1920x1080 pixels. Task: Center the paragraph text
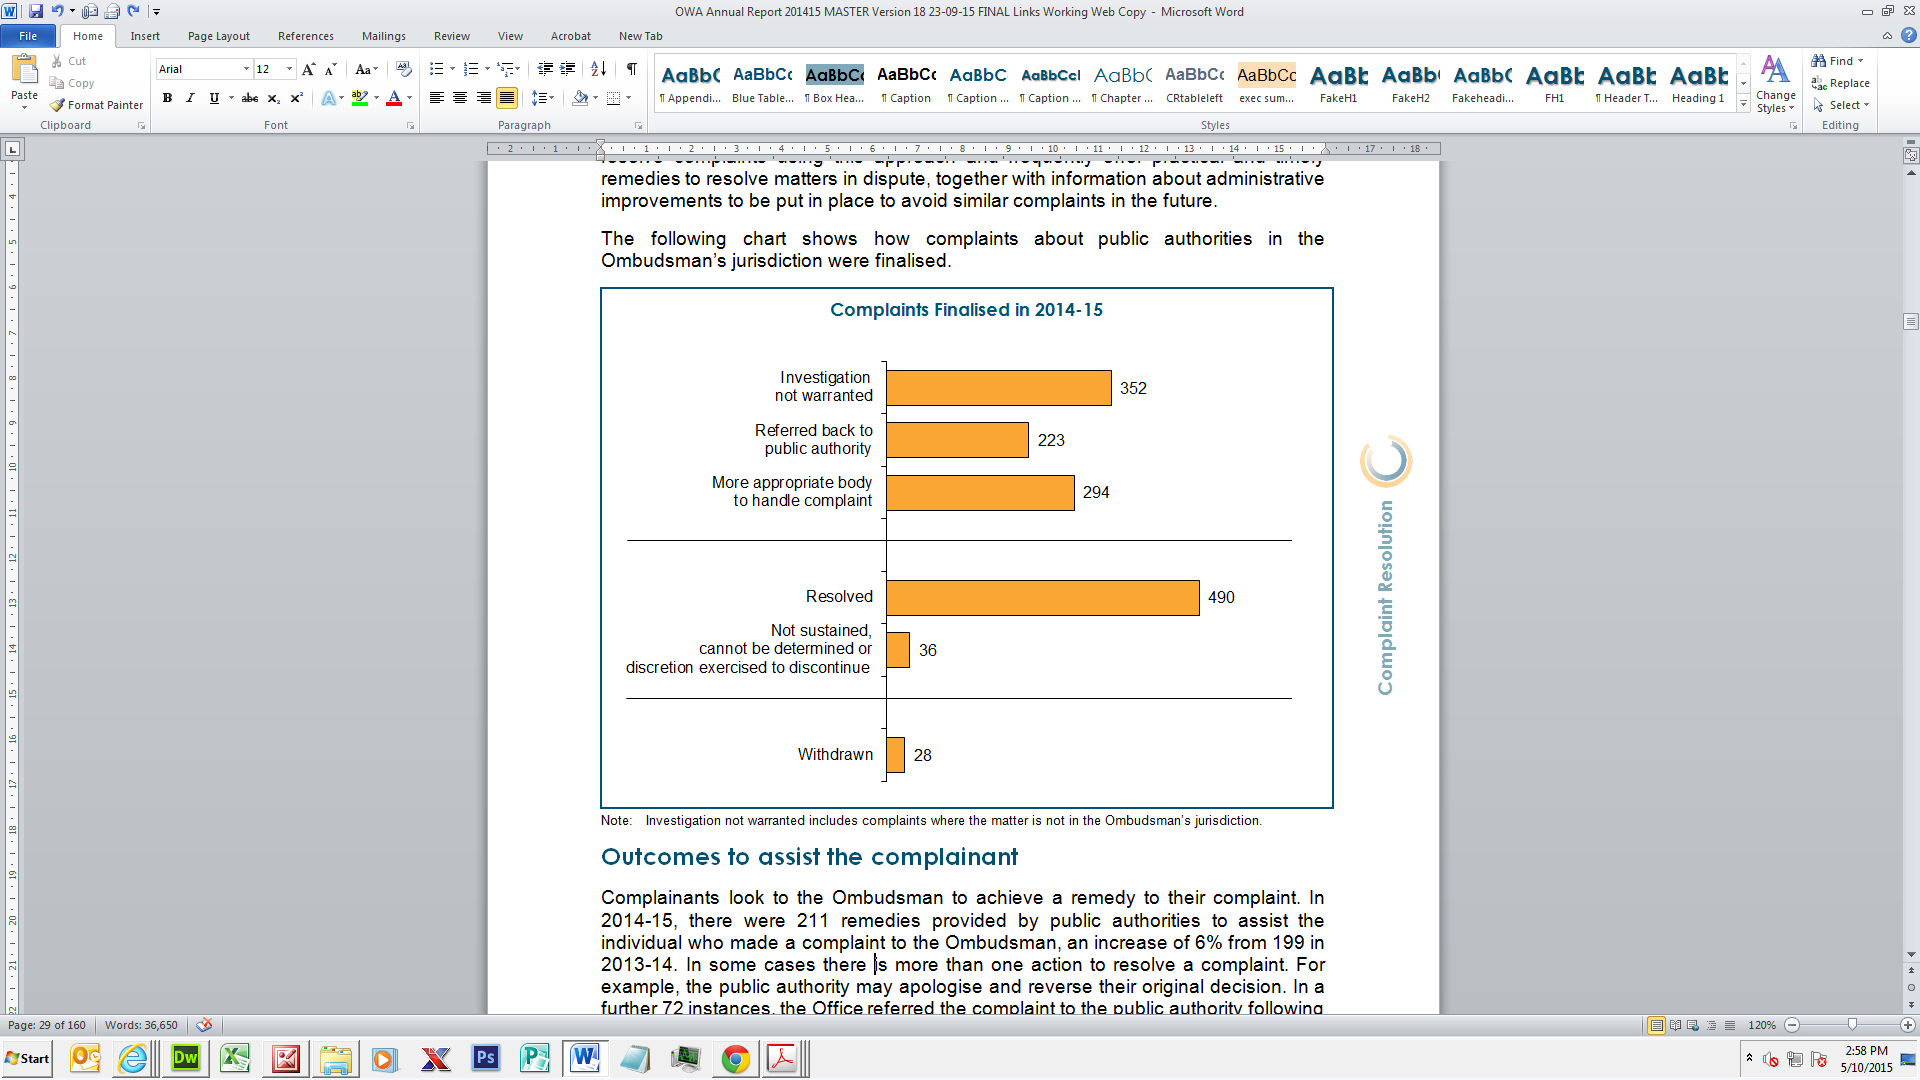[x=460, y=98]
